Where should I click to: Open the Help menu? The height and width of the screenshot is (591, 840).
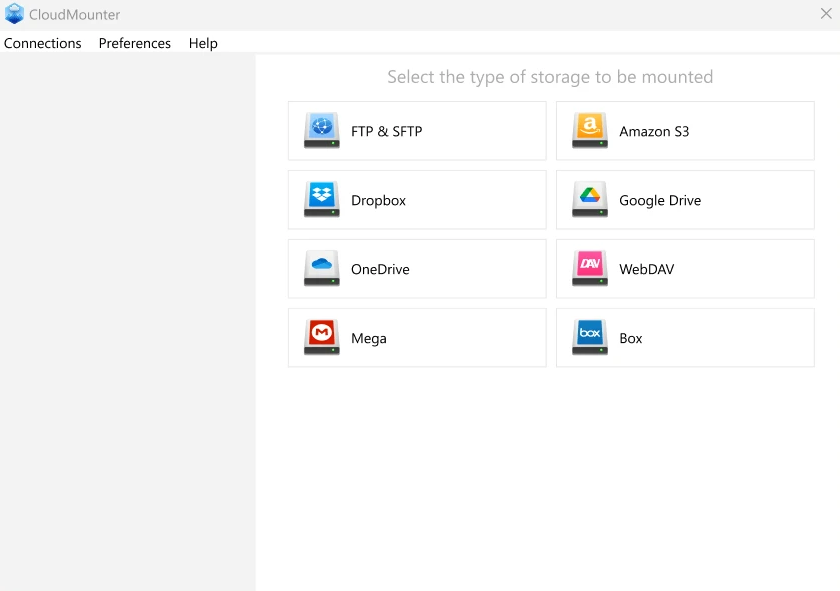pos(203,43)
